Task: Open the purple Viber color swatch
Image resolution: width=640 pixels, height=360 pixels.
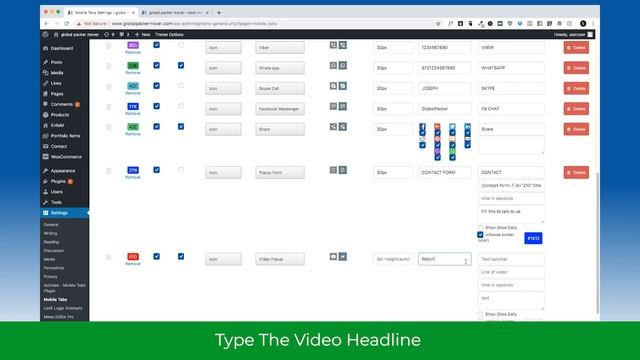Action: pyautogui.click(x=133, y=45)
